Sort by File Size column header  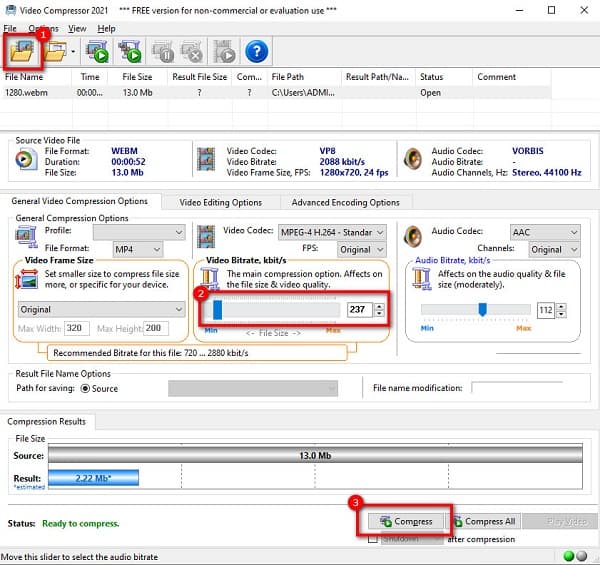point(137,77)
